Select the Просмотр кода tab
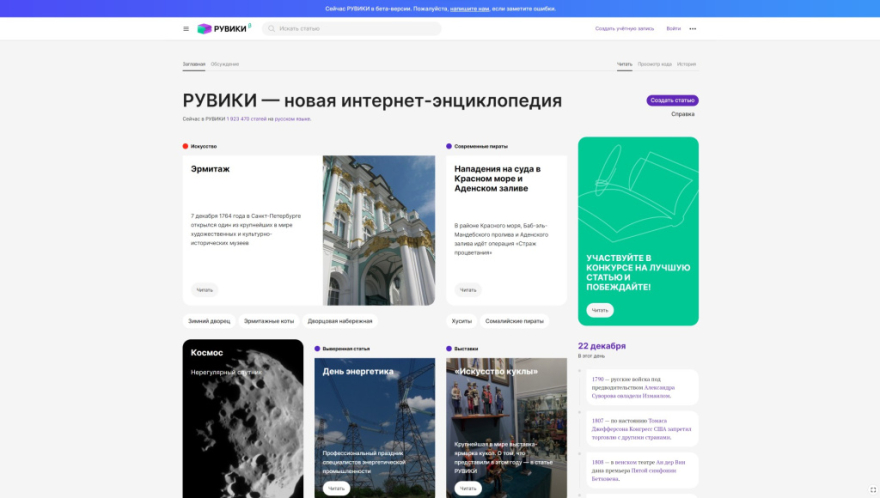The height and width of the screenshot is (498, 880). click(x=654, y=64)
